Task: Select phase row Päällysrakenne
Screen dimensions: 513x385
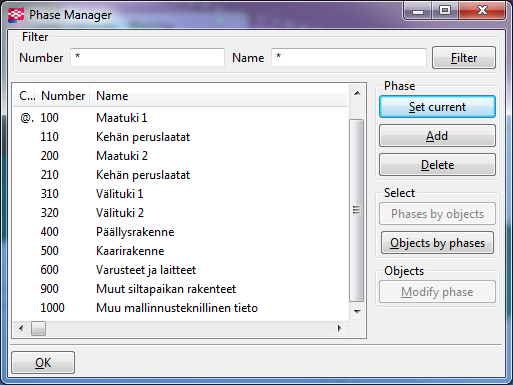Action: tap(181, 232)
